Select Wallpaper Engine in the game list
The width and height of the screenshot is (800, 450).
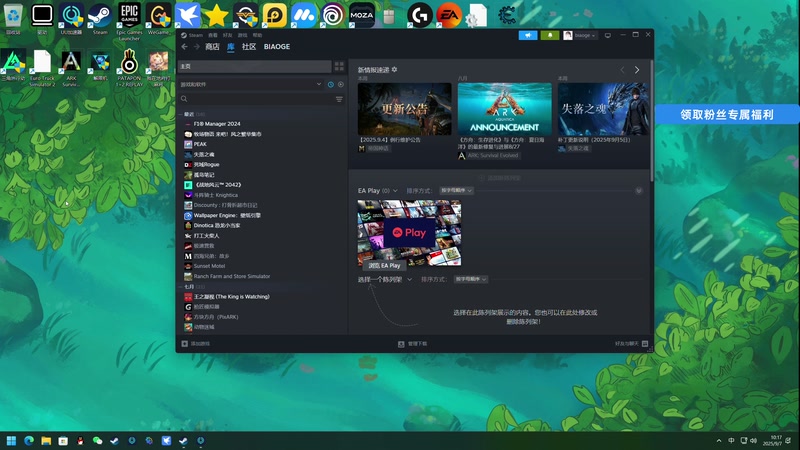[x=222, y=215]
